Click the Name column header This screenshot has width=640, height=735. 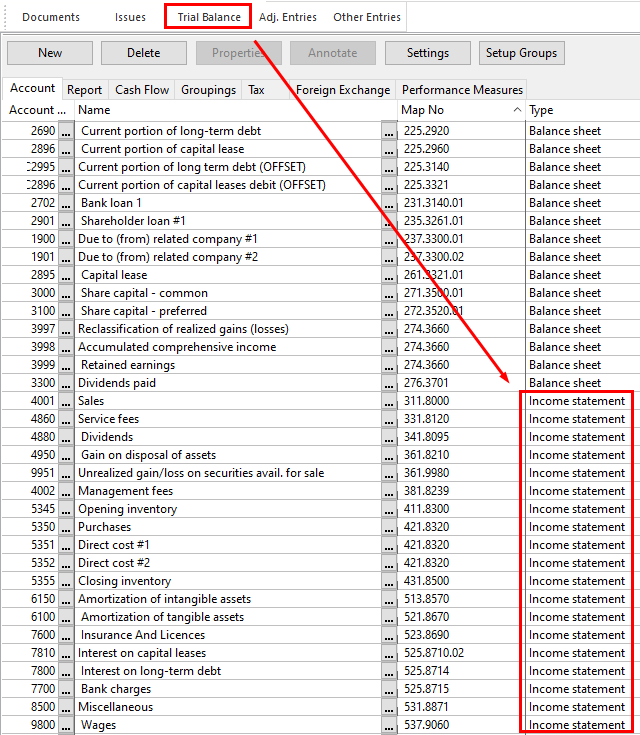(x=236, y=110)
